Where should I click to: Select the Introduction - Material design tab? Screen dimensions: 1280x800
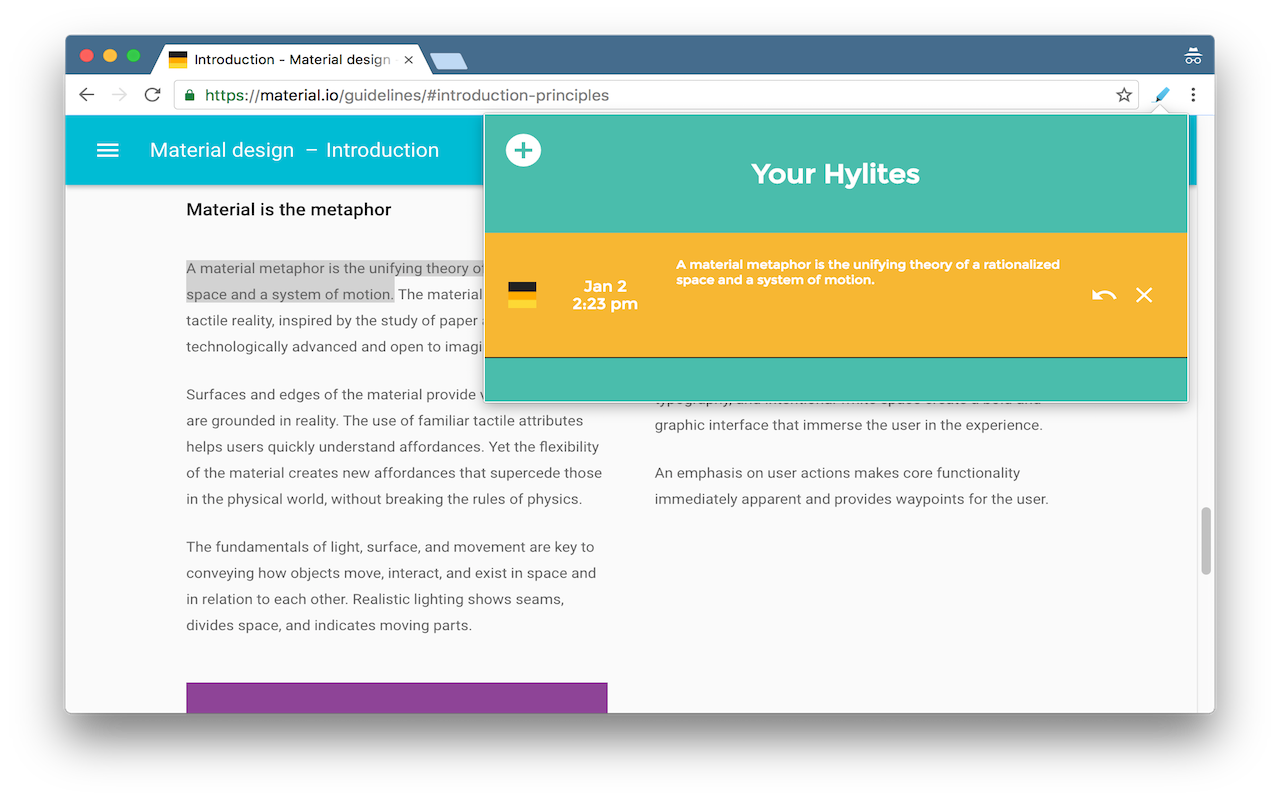click(290, 60)
